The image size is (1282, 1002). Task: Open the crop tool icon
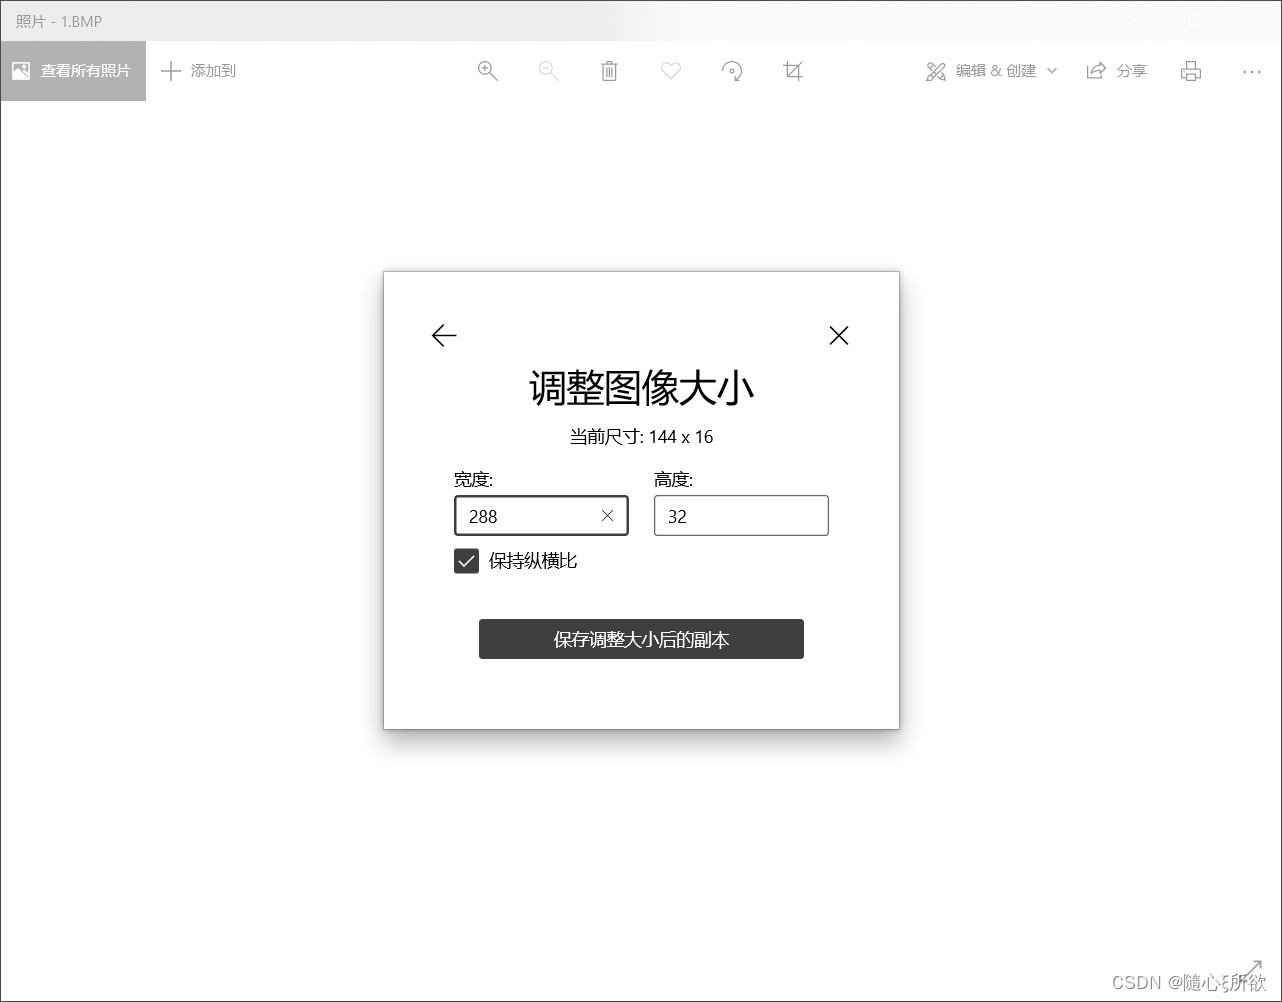[x=793, y=71]
